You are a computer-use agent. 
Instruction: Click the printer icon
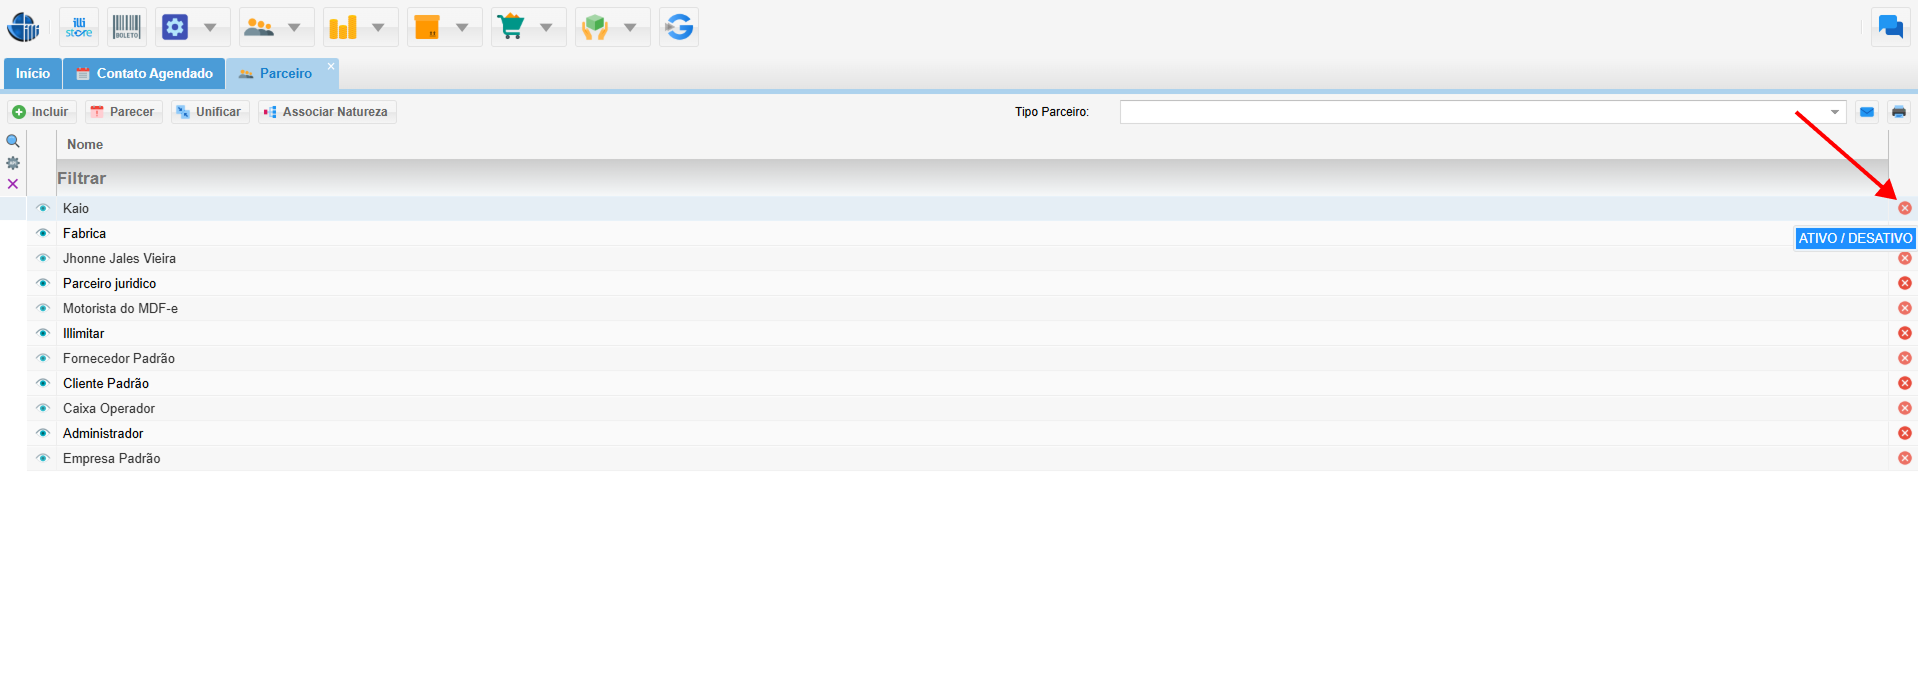pos(1898,112)
